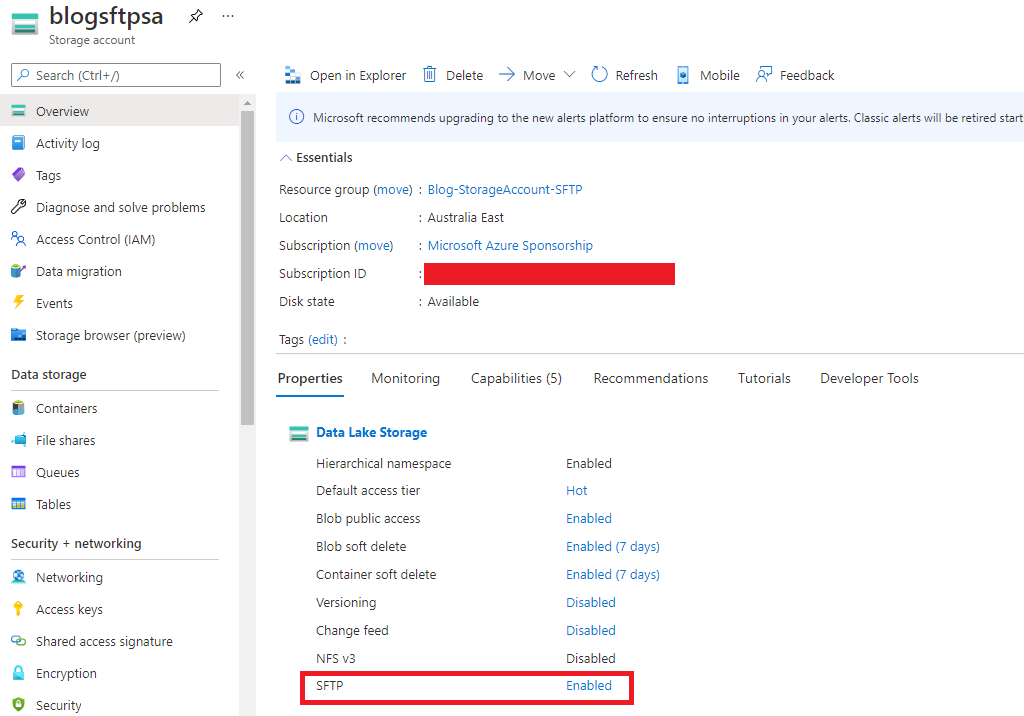Screen dimensions: 1024x716
Task: Click the Events lightning icon
Action: [18, 302]
